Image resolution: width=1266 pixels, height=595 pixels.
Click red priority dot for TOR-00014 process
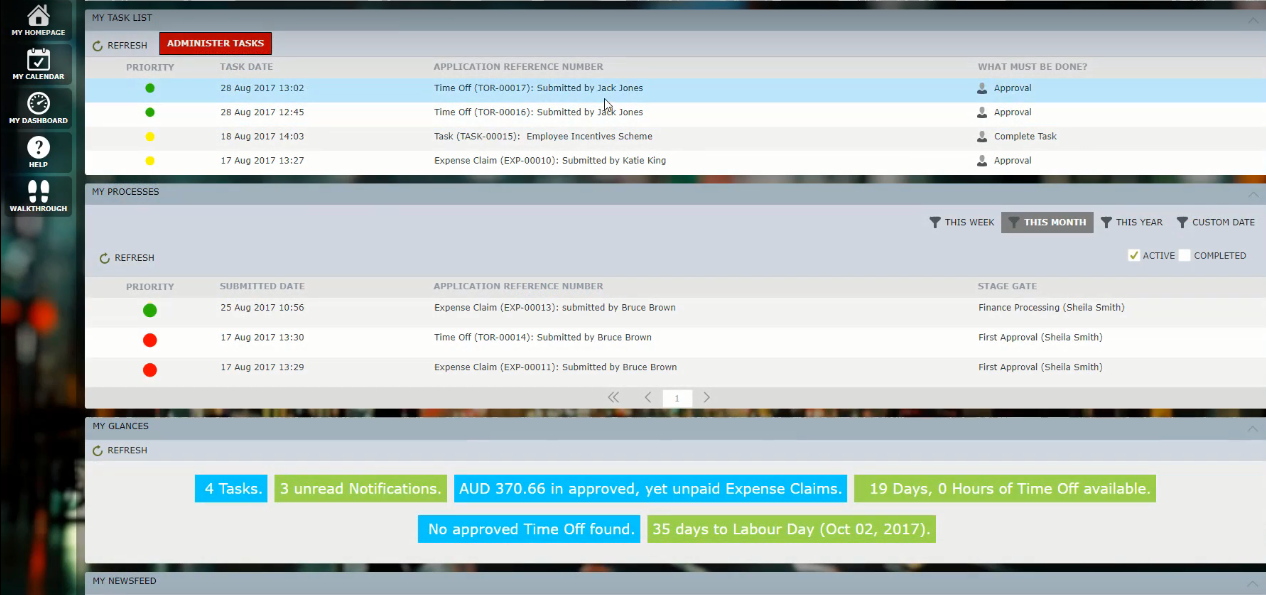coord(150,340)
